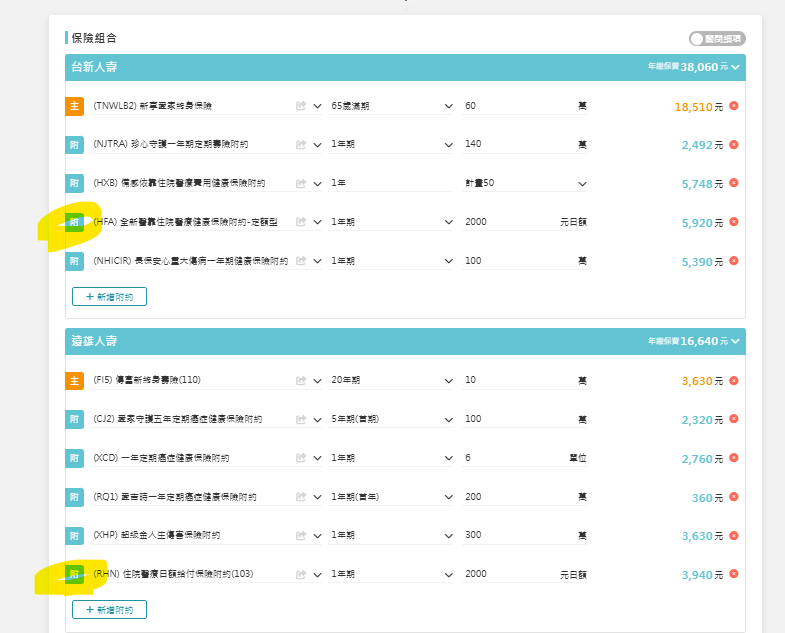Click the orange 主 badge on TNWLB2 row
This screenshot has height=633, width=785.
click(x=74, y=105)
